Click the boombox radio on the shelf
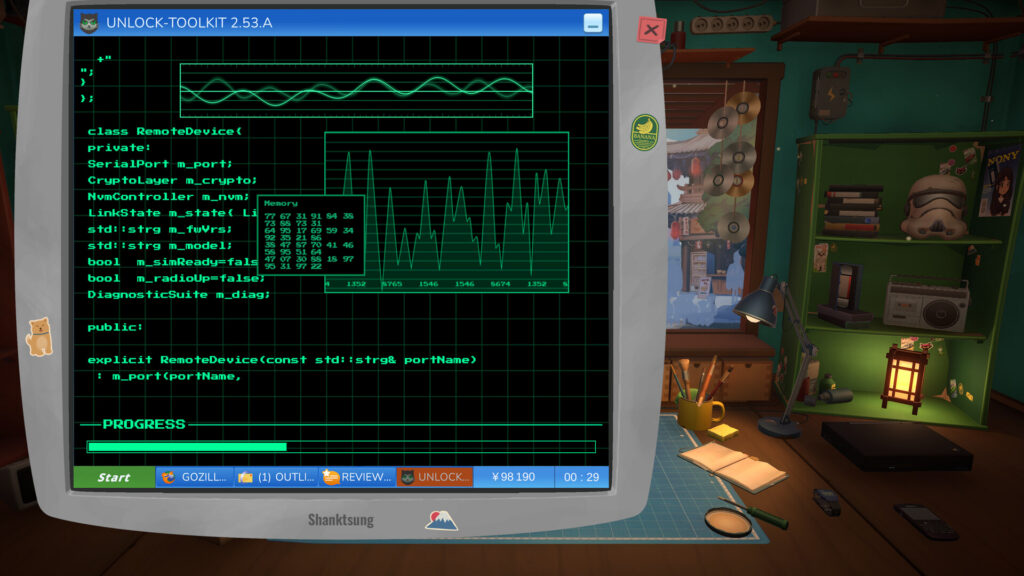Screen dimensions: 1024x576 click(926, 304)
